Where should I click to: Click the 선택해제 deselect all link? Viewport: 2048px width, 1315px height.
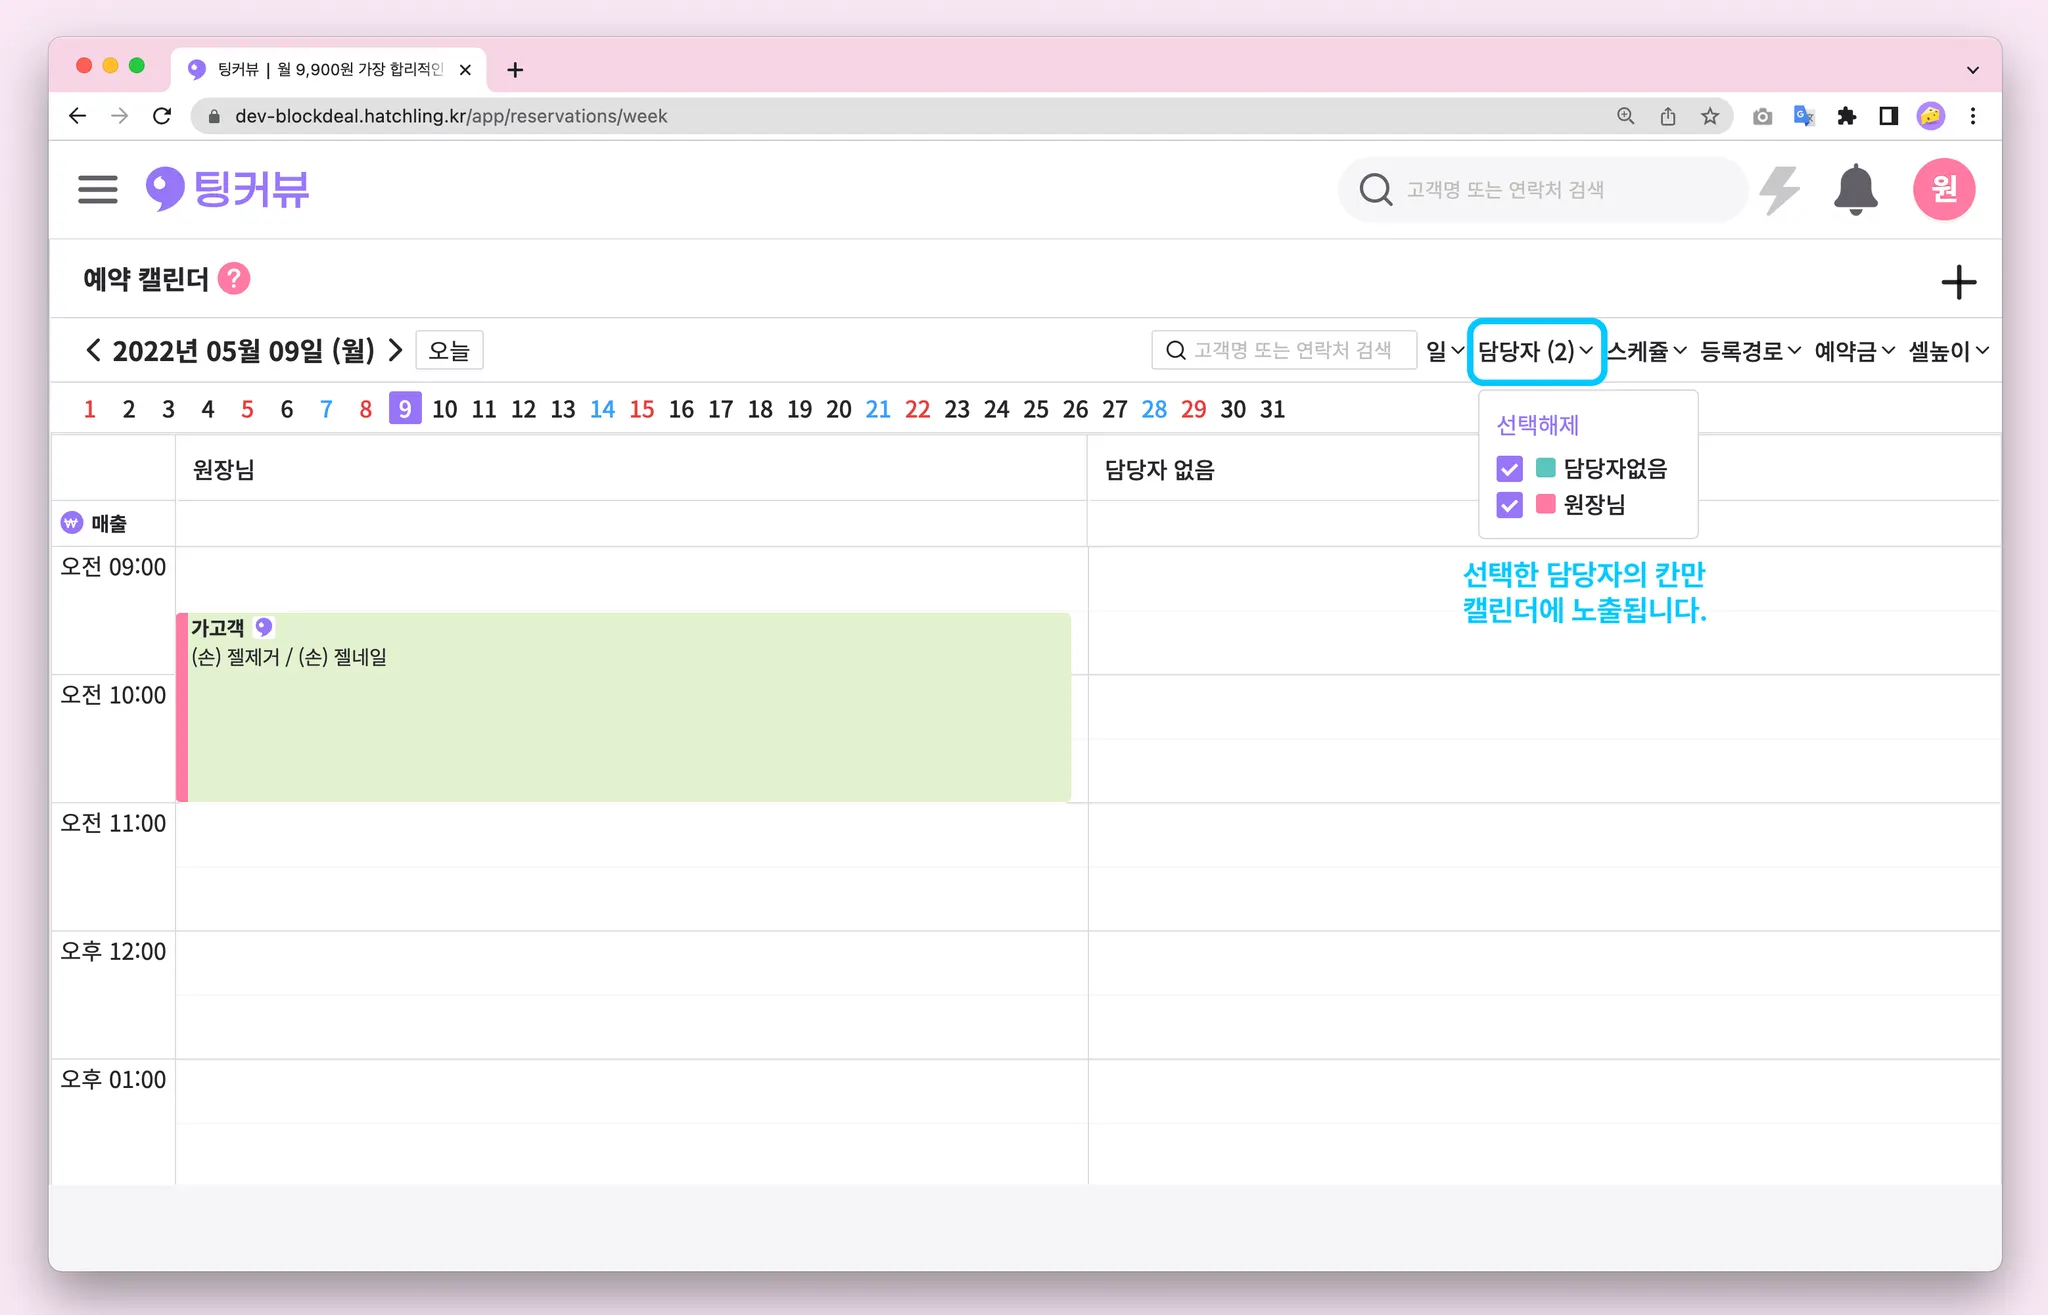pos(1537,425)
